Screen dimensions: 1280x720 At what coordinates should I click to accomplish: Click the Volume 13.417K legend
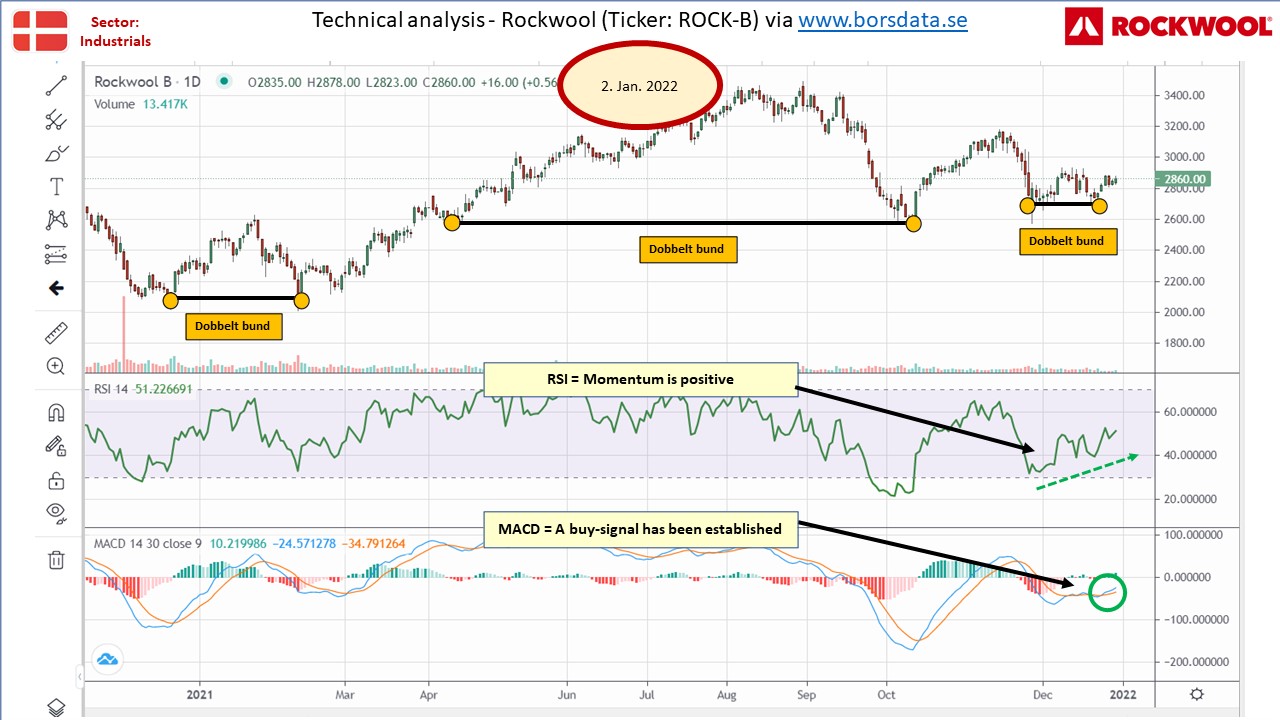(141, 103)
